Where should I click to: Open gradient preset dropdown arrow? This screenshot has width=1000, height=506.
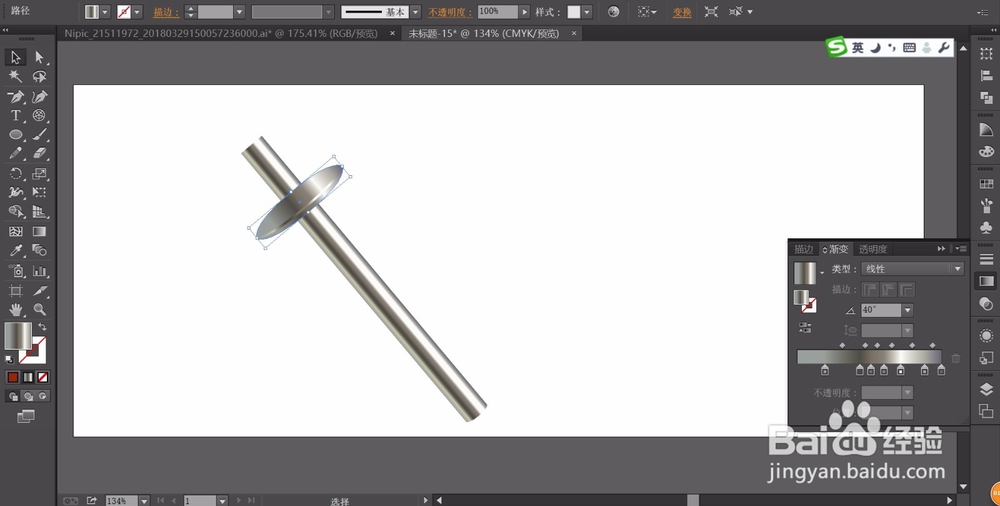(x=822, y=272)
